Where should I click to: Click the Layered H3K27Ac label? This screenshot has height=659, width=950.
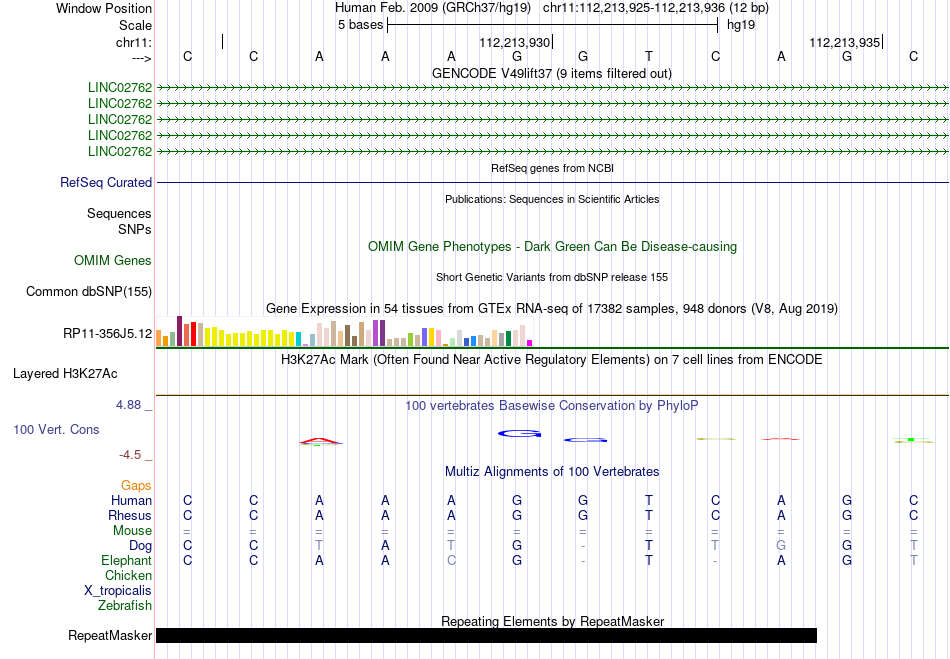pyautogui.click(x=65, y=374)
